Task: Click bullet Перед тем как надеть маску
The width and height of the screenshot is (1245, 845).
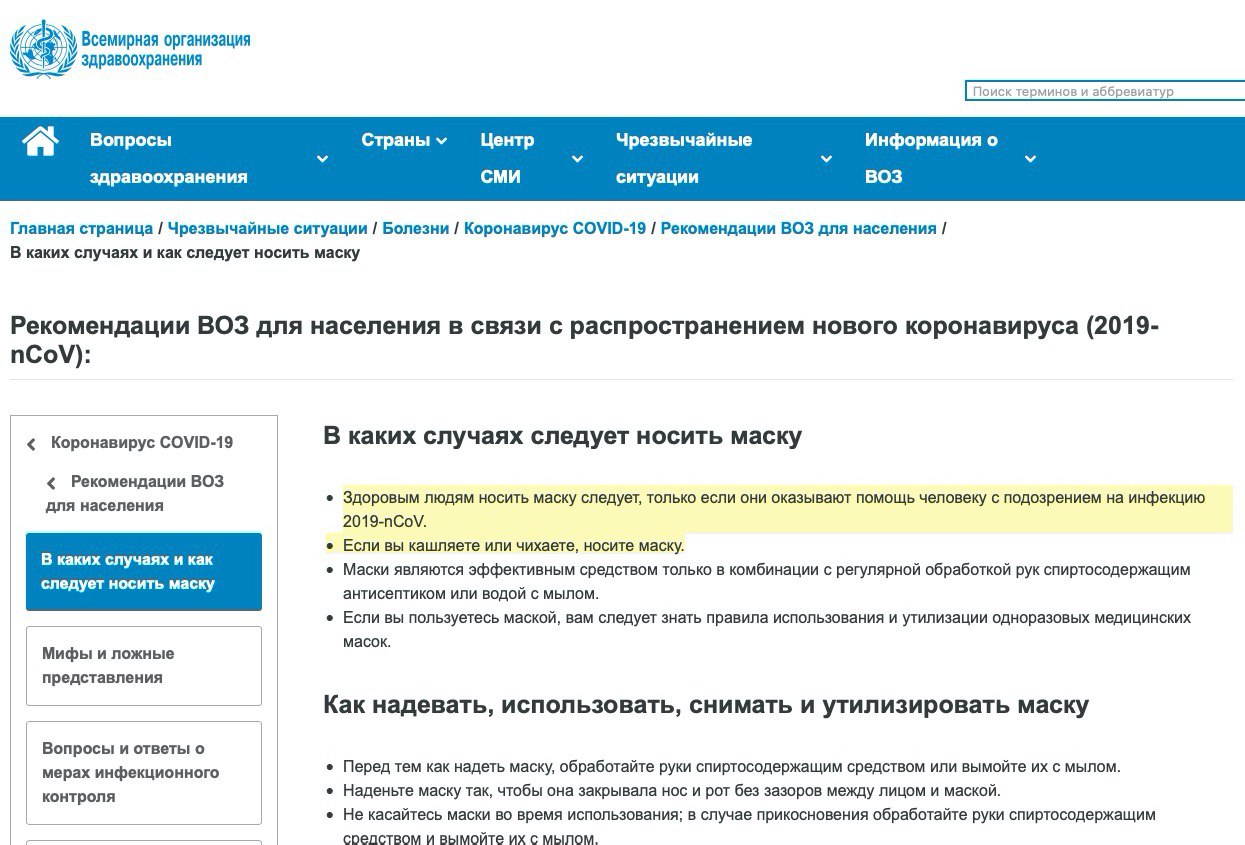Action: pyautogui.click(x=732, y=767)
